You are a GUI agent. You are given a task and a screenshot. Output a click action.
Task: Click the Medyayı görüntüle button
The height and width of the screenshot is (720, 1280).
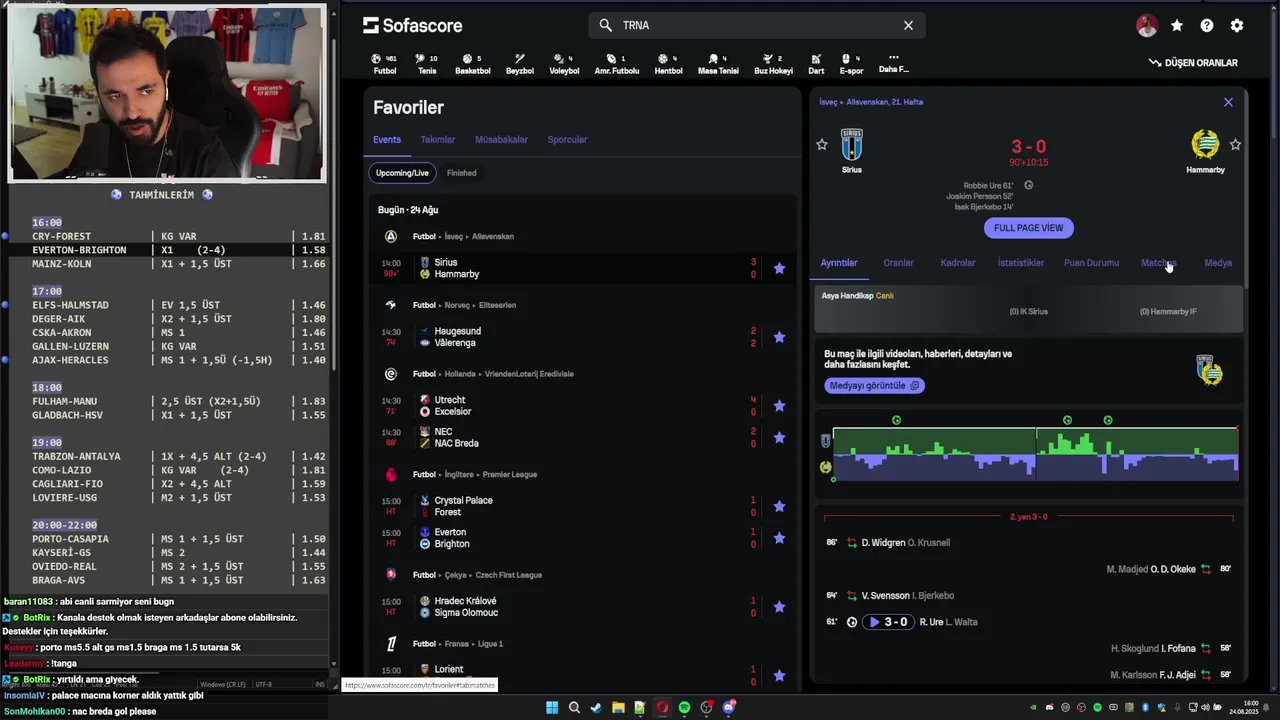pyautogui.click(x=874, y=385)
